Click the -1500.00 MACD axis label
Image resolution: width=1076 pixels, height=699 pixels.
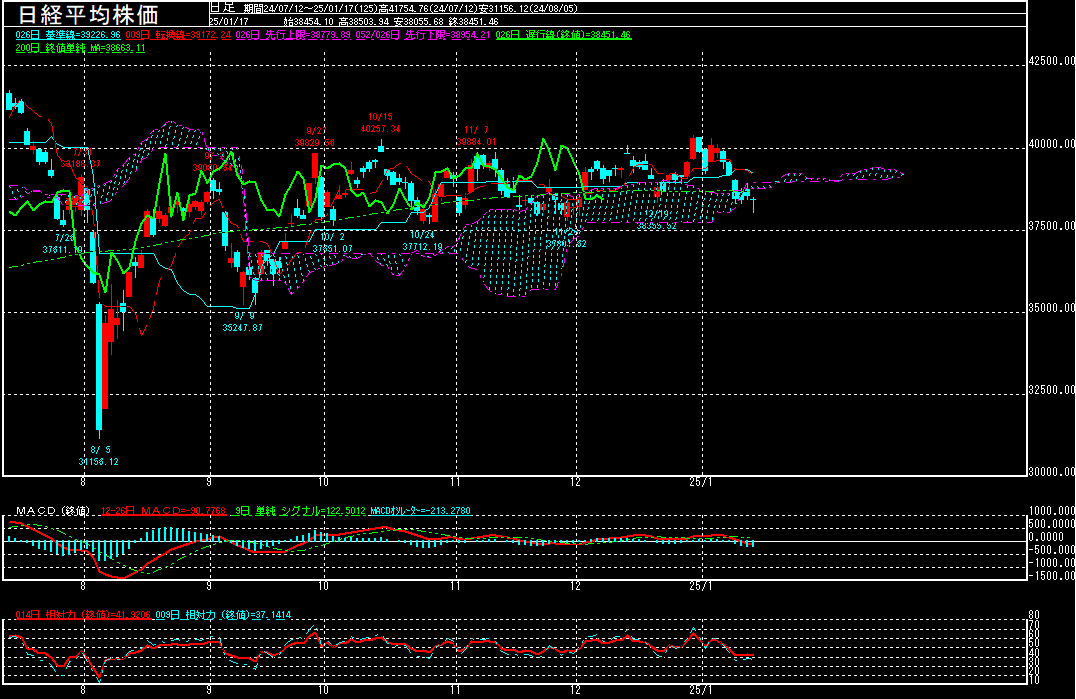[x=1052, y=576]
